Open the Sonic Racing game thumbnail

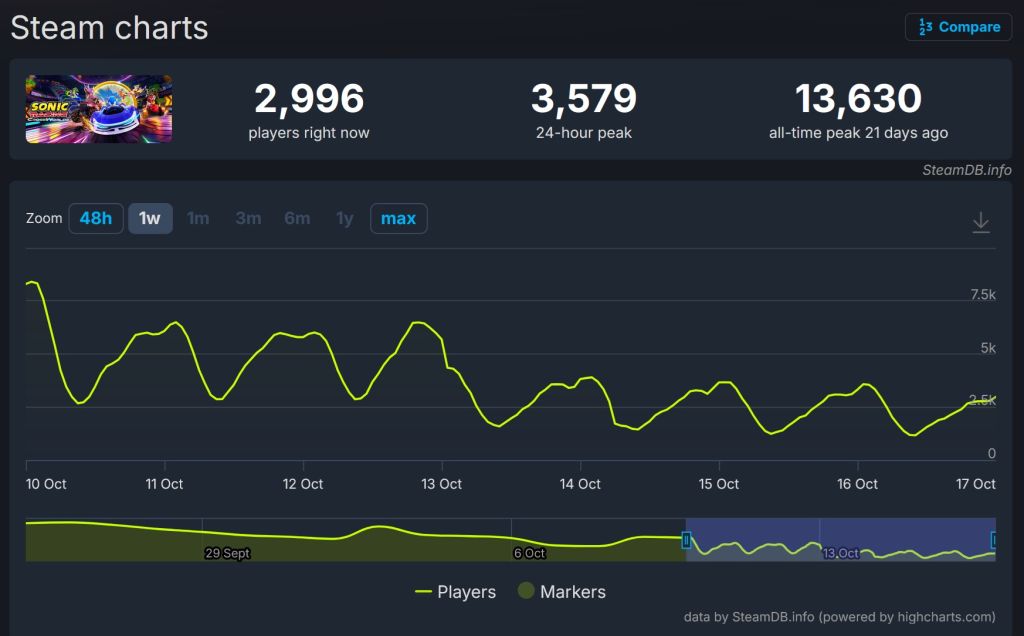point(99,108)
